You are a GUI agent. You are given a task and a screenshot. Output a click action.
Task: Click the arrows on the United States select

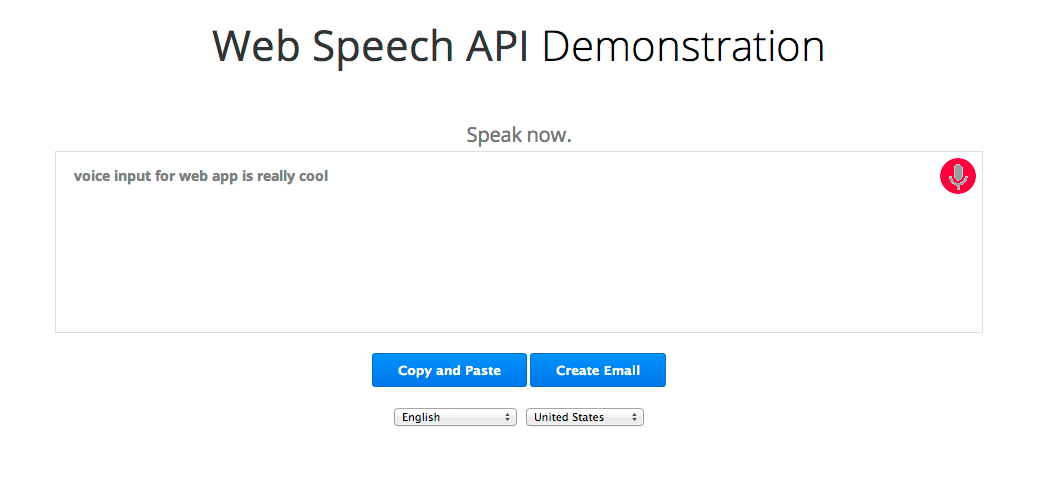pos(635,417)
